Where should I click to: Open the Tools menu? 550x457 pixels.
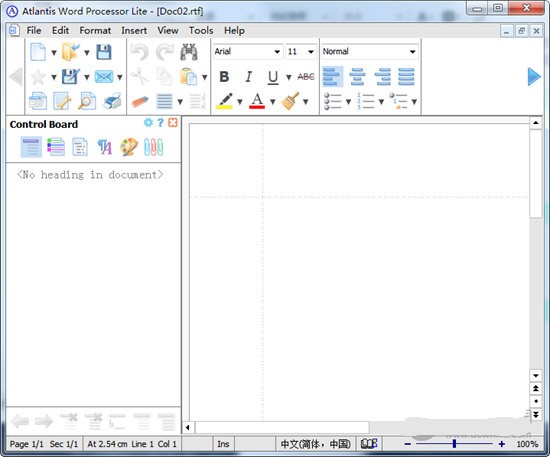pos(201,31)
